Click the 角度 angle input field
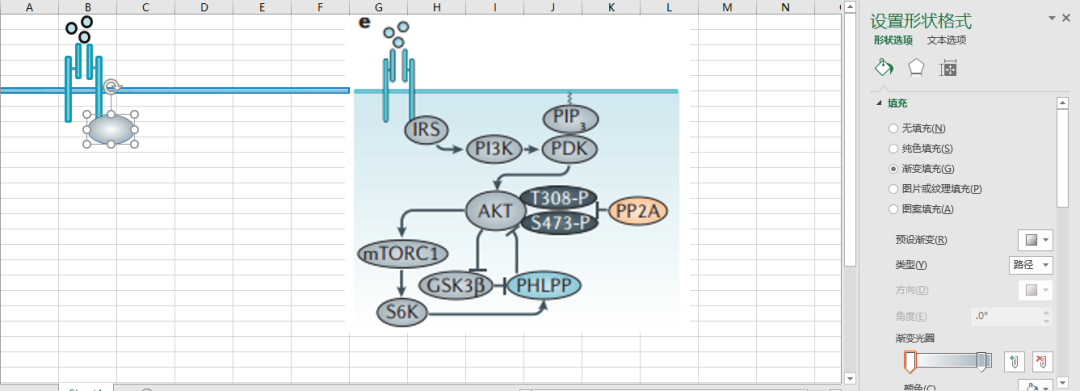 [1006, 316]
